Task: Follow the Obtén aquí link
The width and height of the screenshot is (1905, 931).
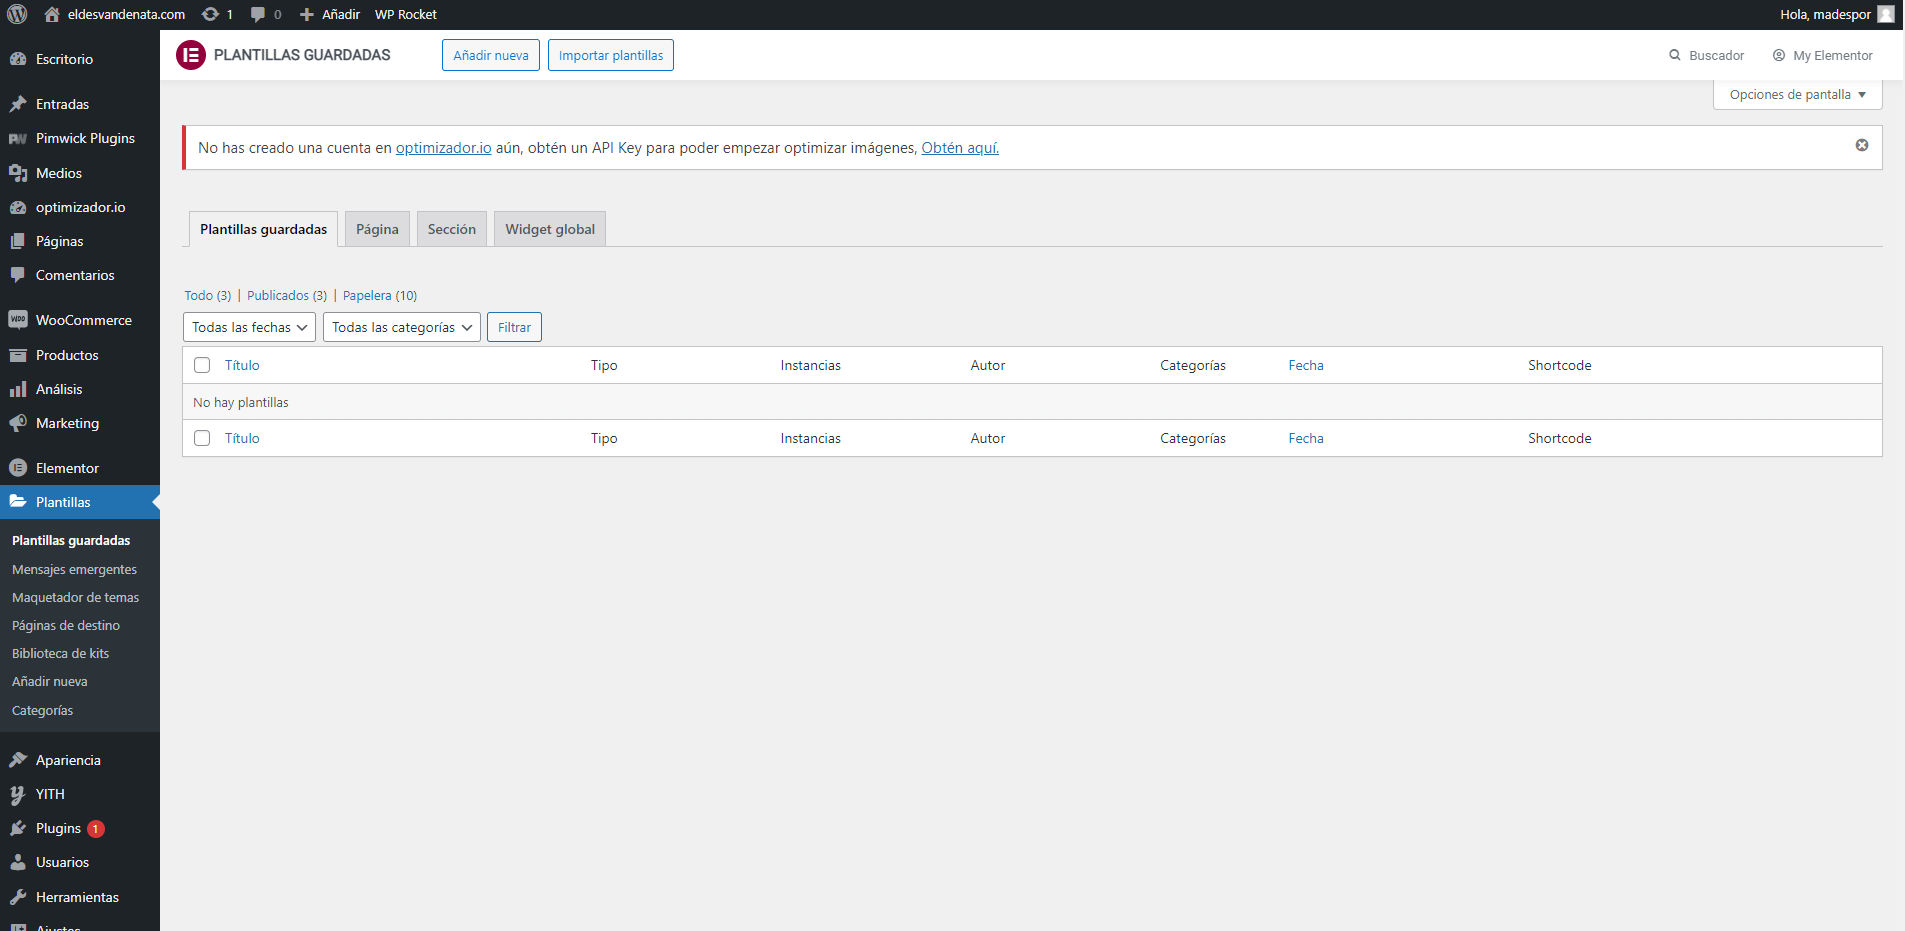Action: (x=960, y=148)
